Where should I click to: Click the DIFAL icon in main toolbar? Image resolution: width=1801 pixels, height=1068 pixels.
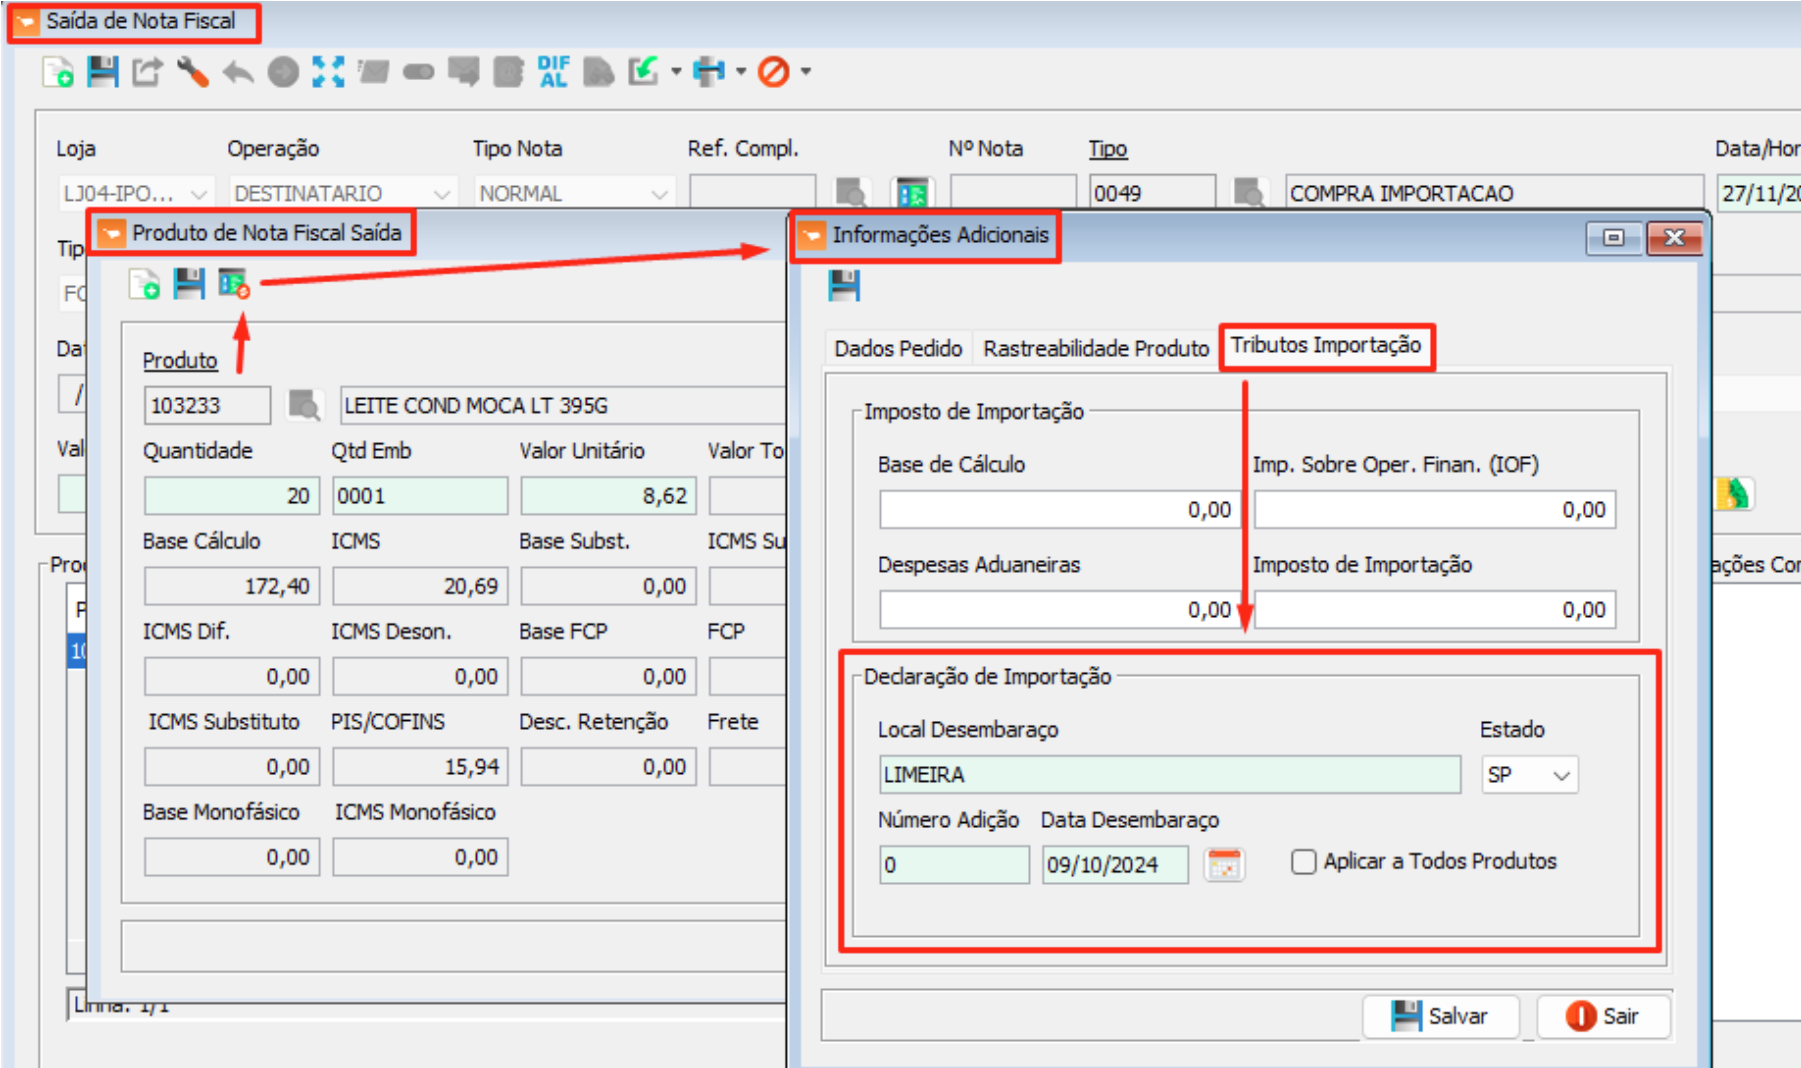553,72
